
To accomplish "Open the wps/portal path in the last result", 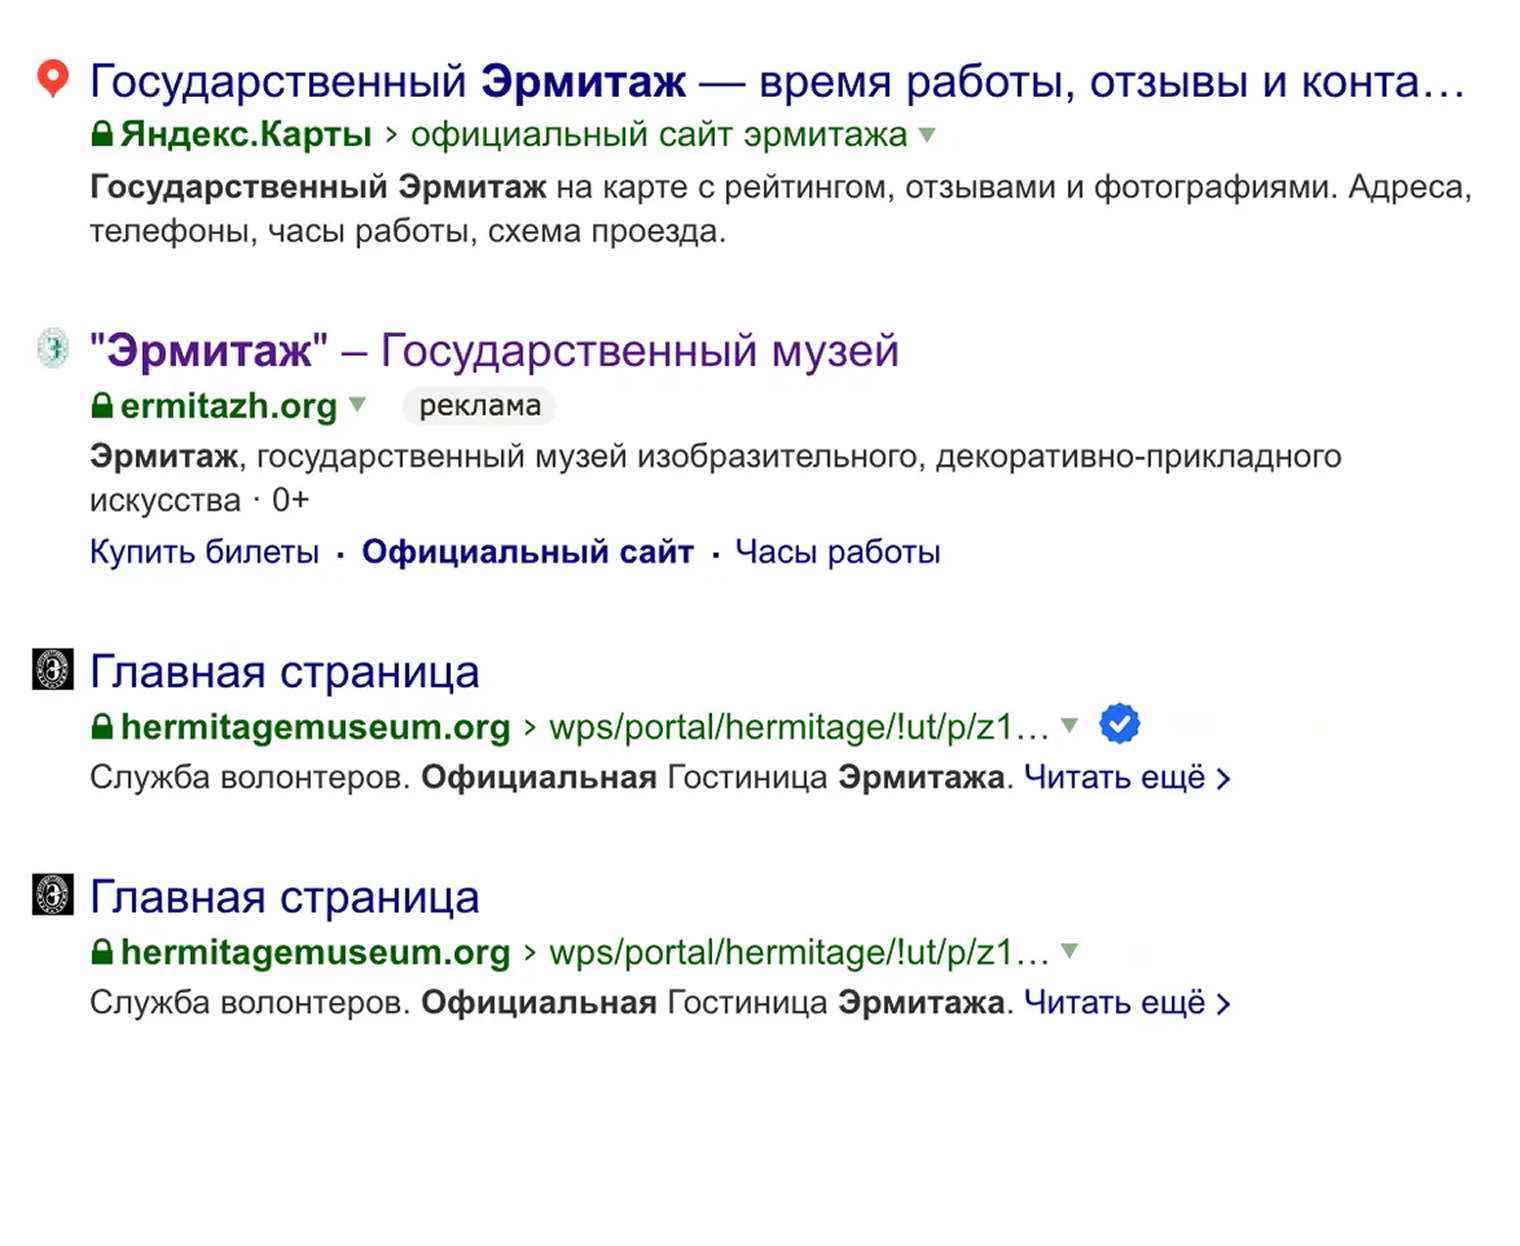I will coord(799,952).
